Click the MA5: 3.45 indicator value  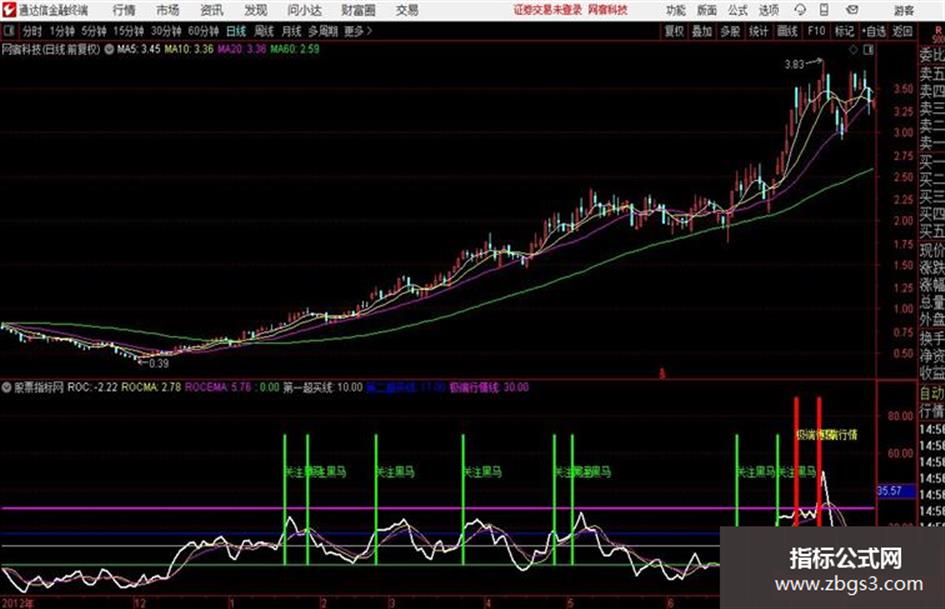tap(139, 49)
